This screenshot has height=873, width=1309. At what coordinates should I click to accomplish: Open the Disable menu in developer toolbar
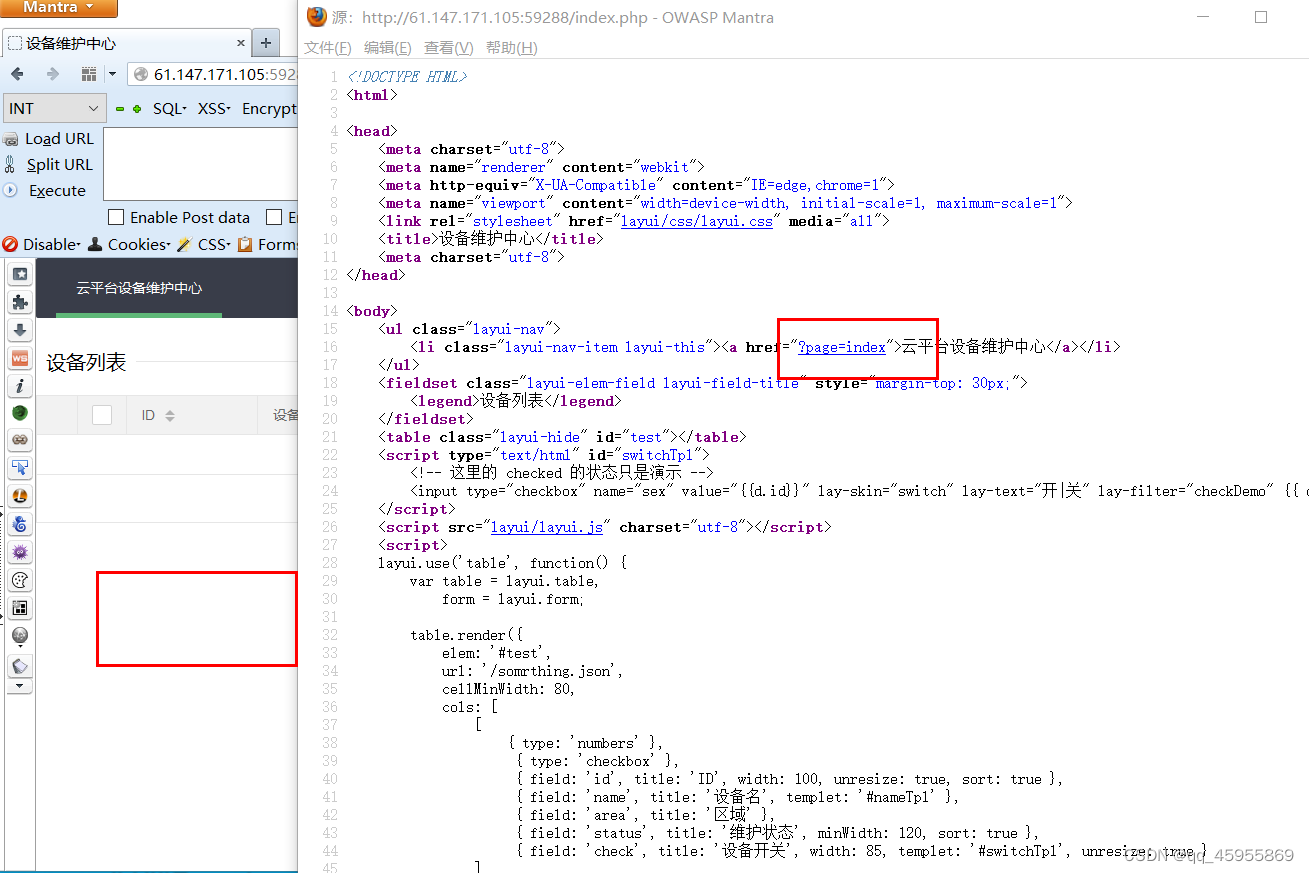coord(42,244)
